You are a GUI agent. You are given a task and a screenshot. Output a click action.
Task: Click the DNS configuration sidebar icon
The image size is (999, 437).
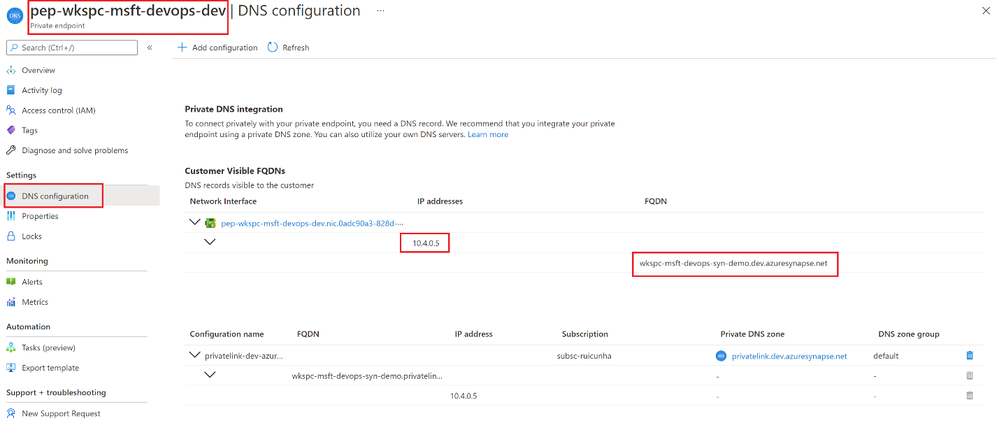coord(11,196)
